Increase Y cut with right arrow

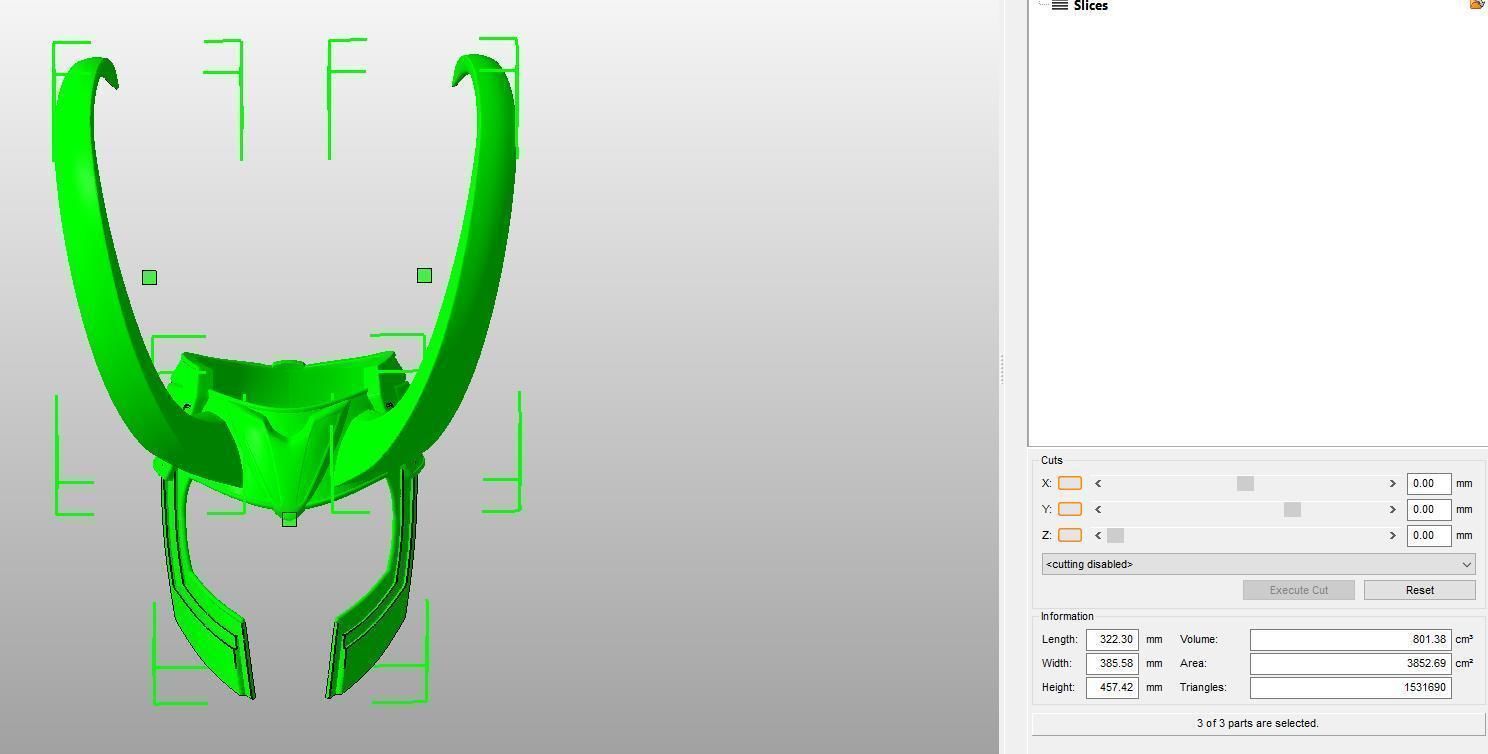click(x=1392, y=509)
